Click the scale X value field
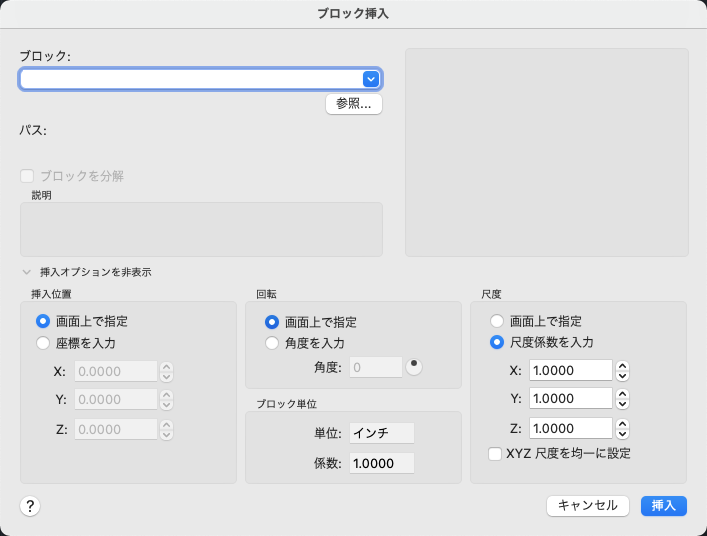The image size is (707, 536). (x=569, y=371)
